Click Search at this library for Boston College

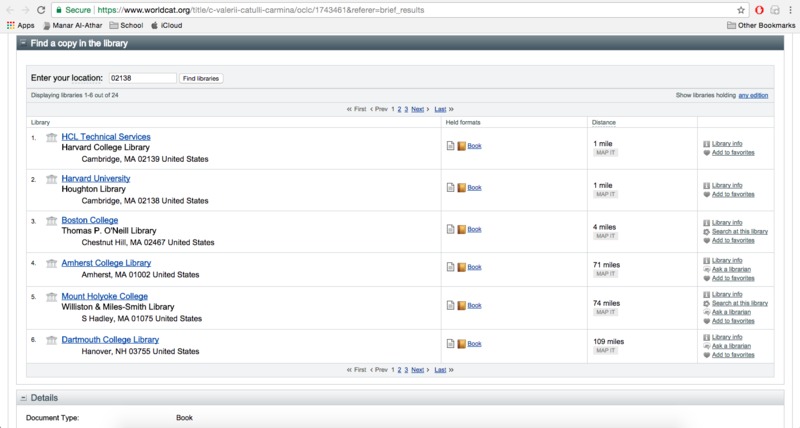pyautogui.click(x=740, y=232)
